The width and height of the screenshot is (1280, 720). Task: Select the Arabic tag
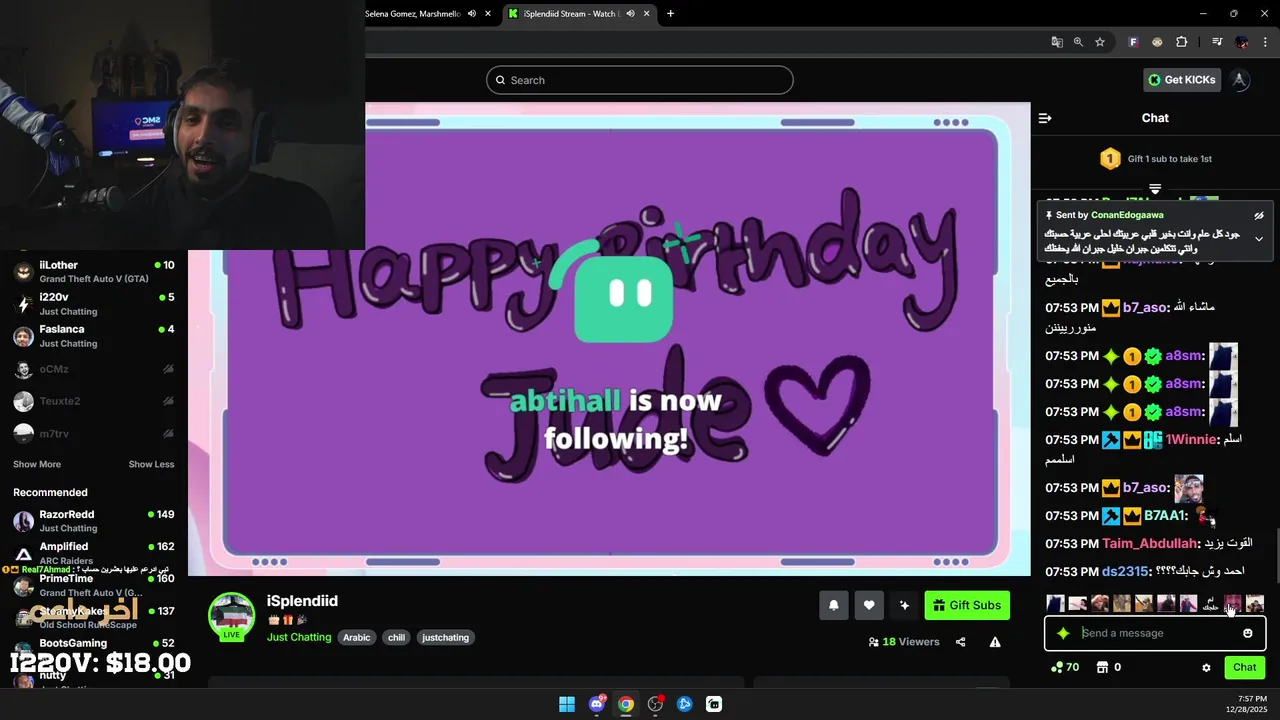[357, 637]
